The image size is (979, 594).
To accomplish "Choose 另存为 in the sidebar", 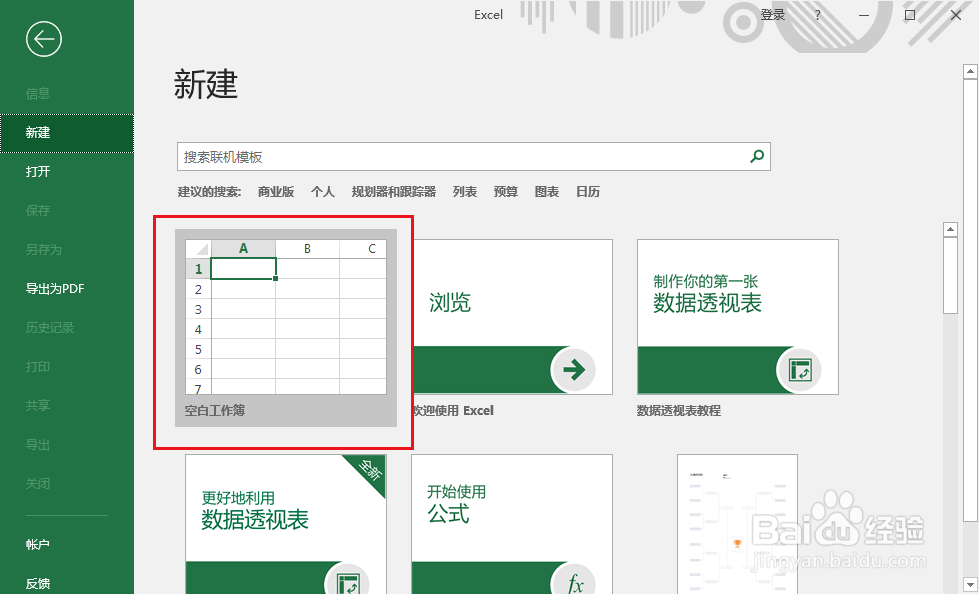I will [x=43, y=250].
